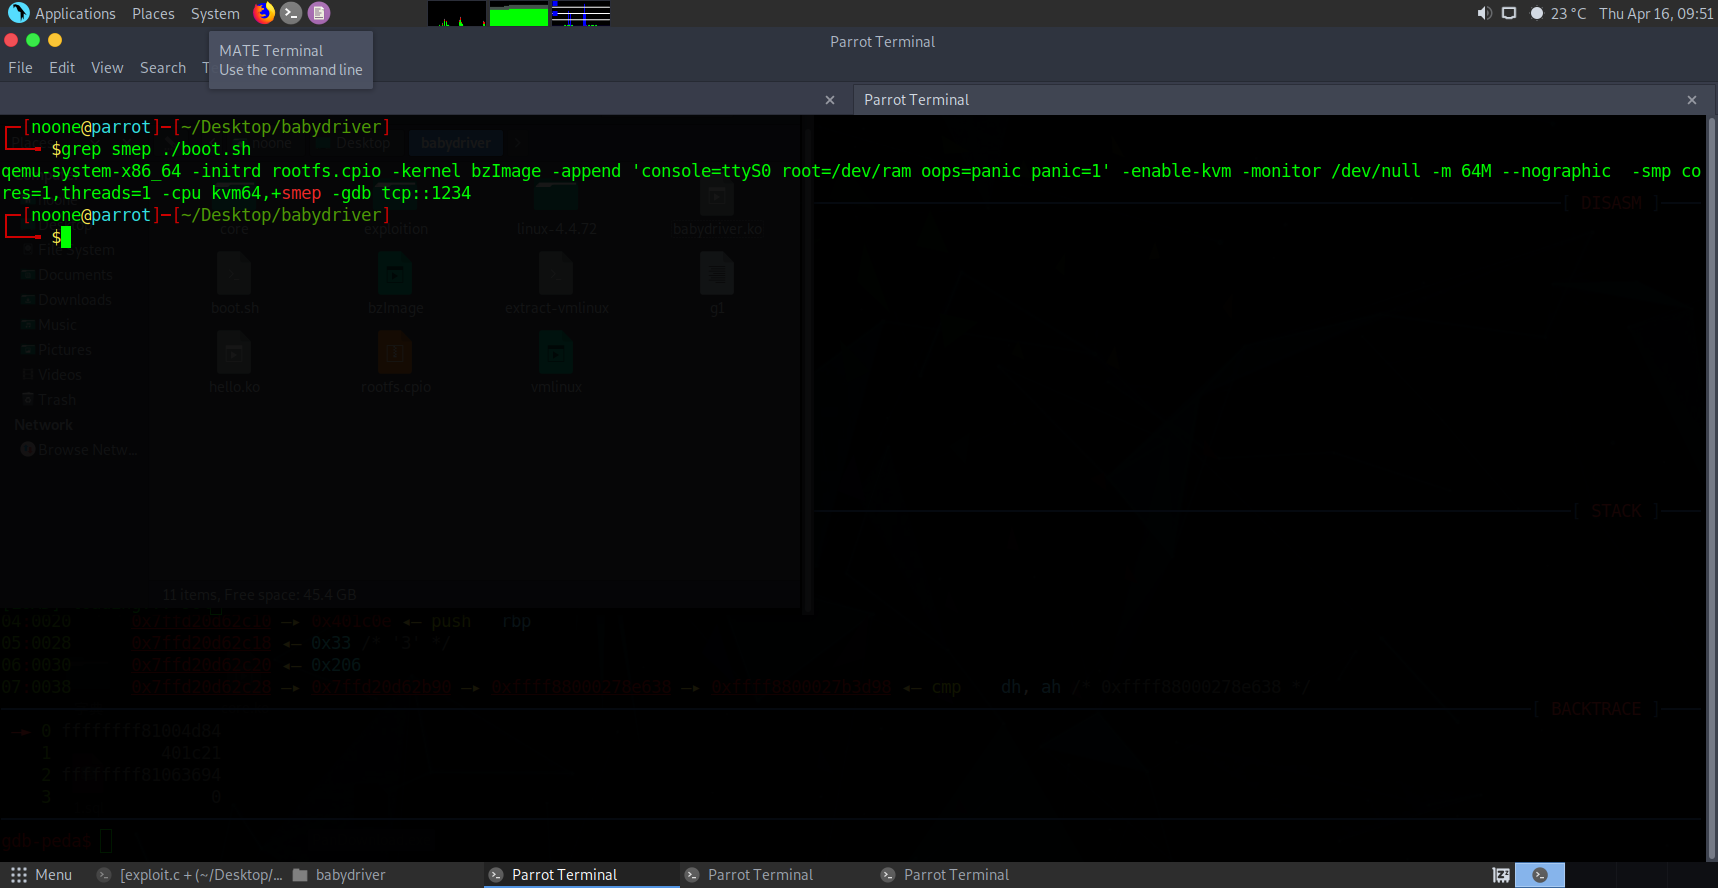Open the weather temperature 23 °C applet

tap(1568, 14)
